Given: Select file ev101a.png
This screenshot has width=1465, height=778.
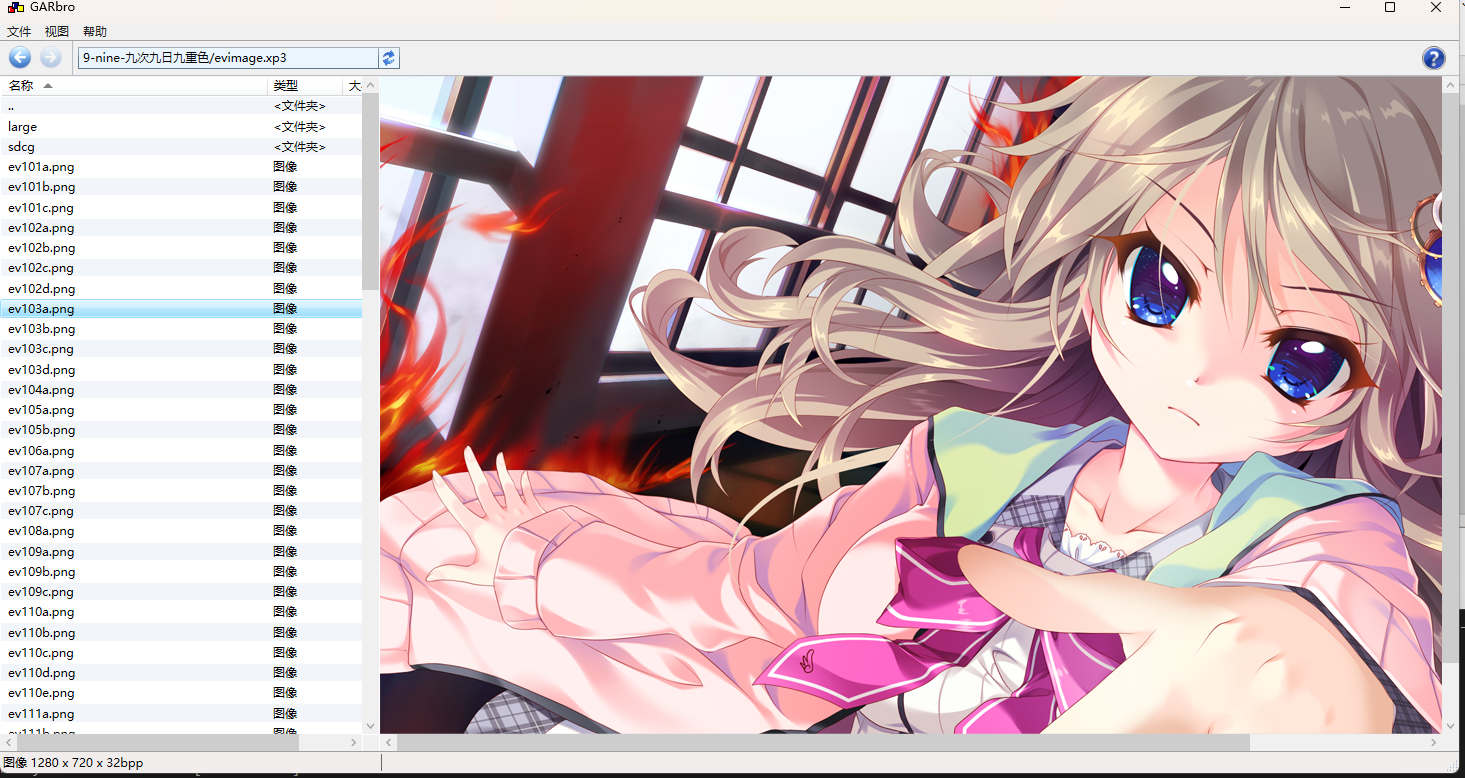Looking at the screenshot, I should click(181, 167).
